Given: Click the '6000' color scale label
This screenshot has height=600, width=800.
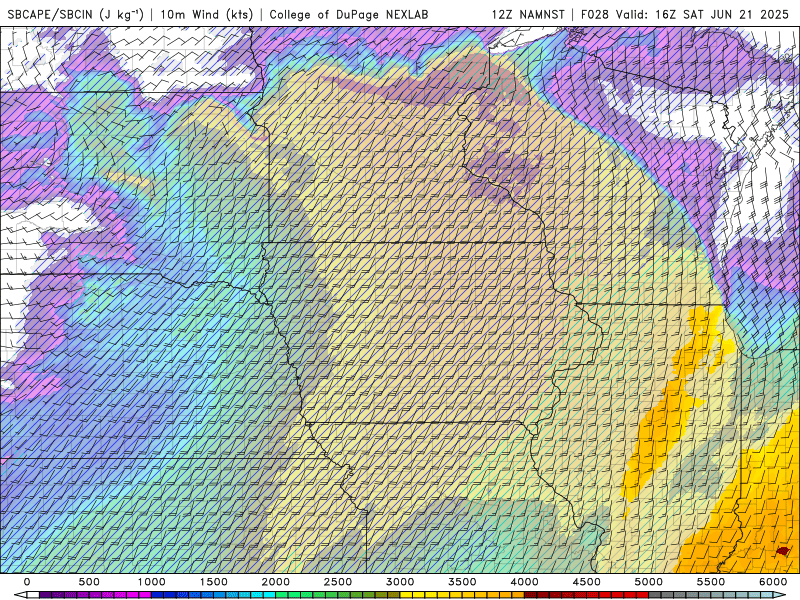Looking at the screenshot, I should pyautogui.click(x=774, y=582).
